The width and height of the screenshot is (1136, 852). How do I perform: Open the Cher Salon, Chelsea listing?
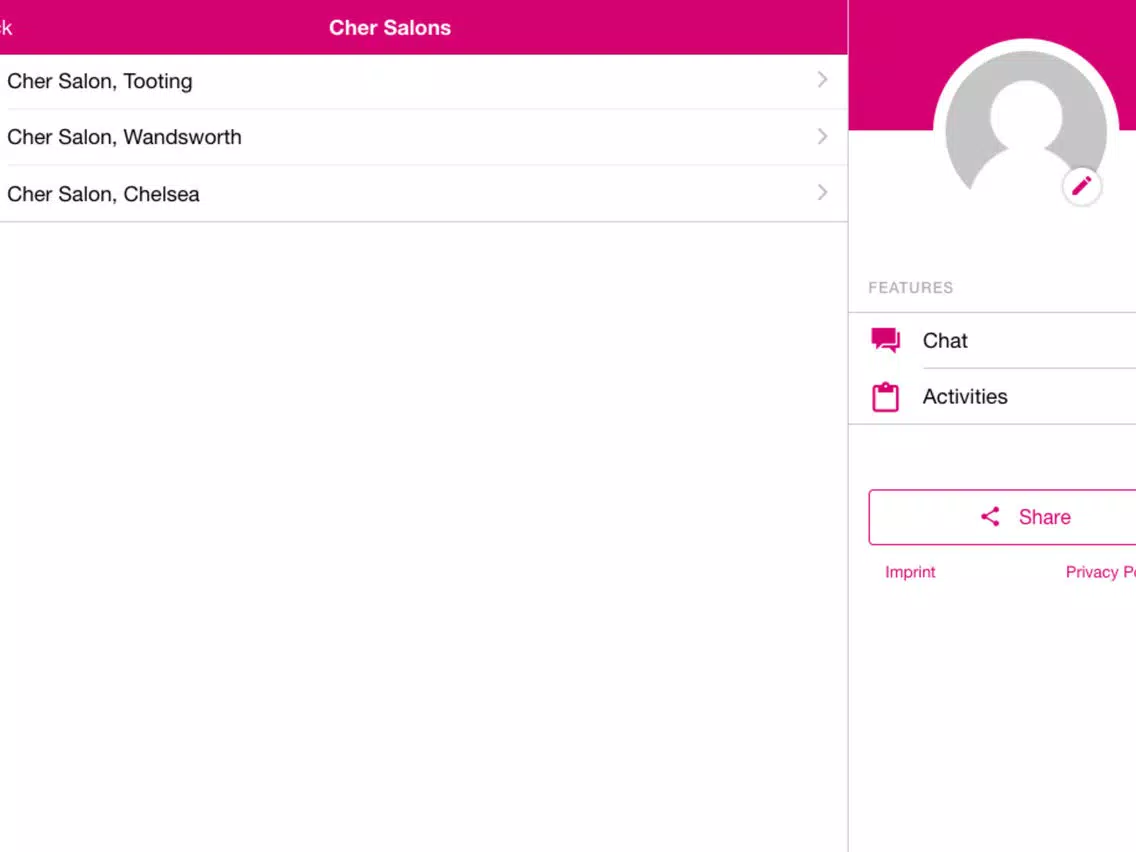(104, 194)
